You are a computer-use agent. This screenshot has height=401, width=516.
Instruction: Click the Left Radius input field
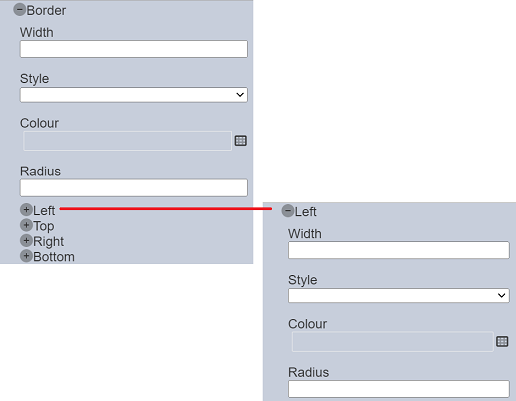click(x=399, y=389)
